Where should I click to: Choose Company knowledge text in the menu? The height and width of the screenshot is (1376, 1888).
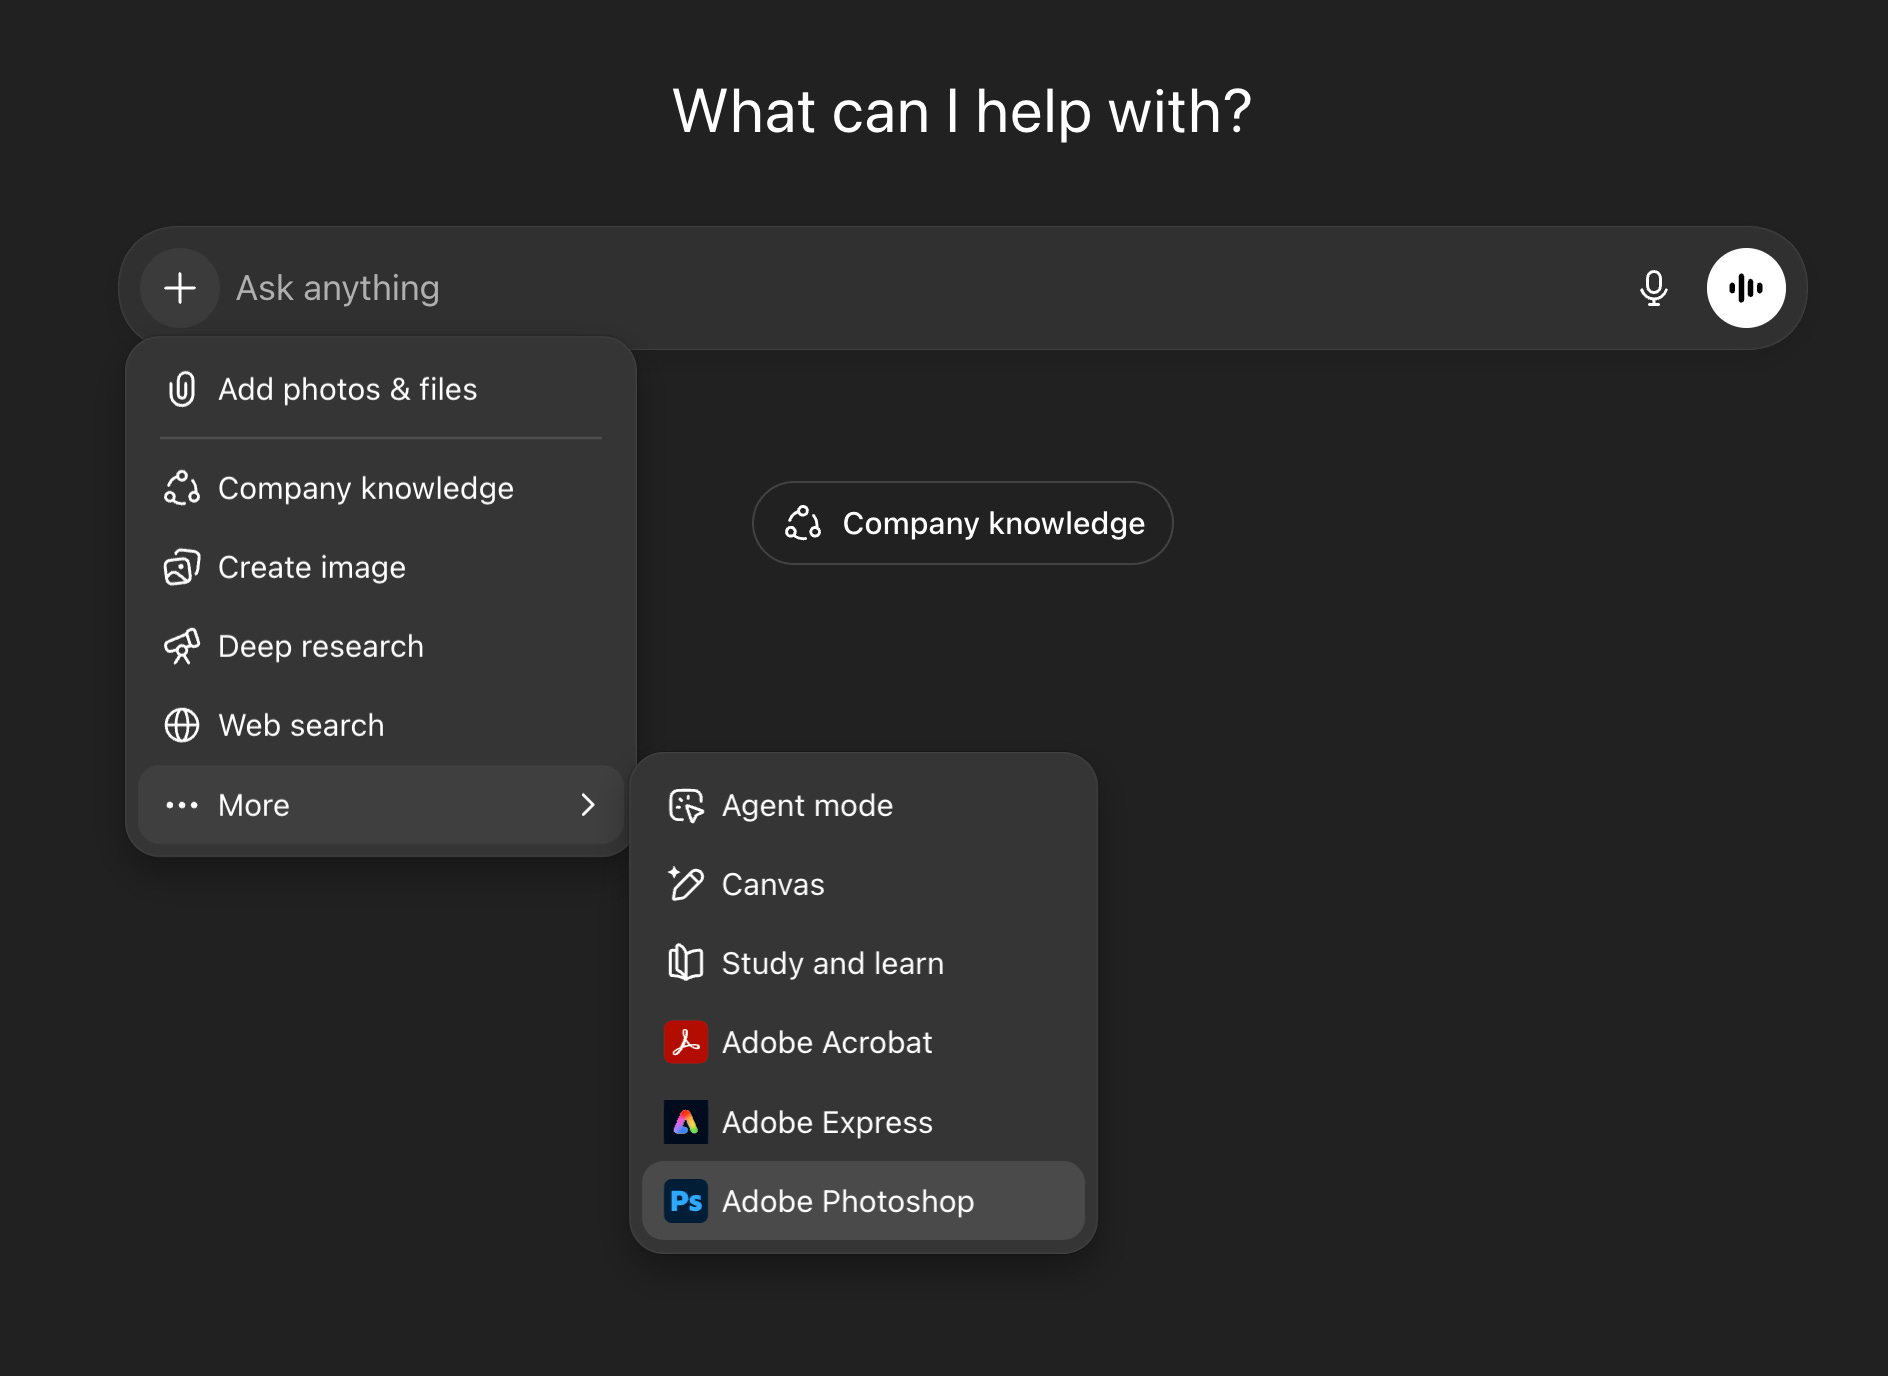tap(366, 488)
